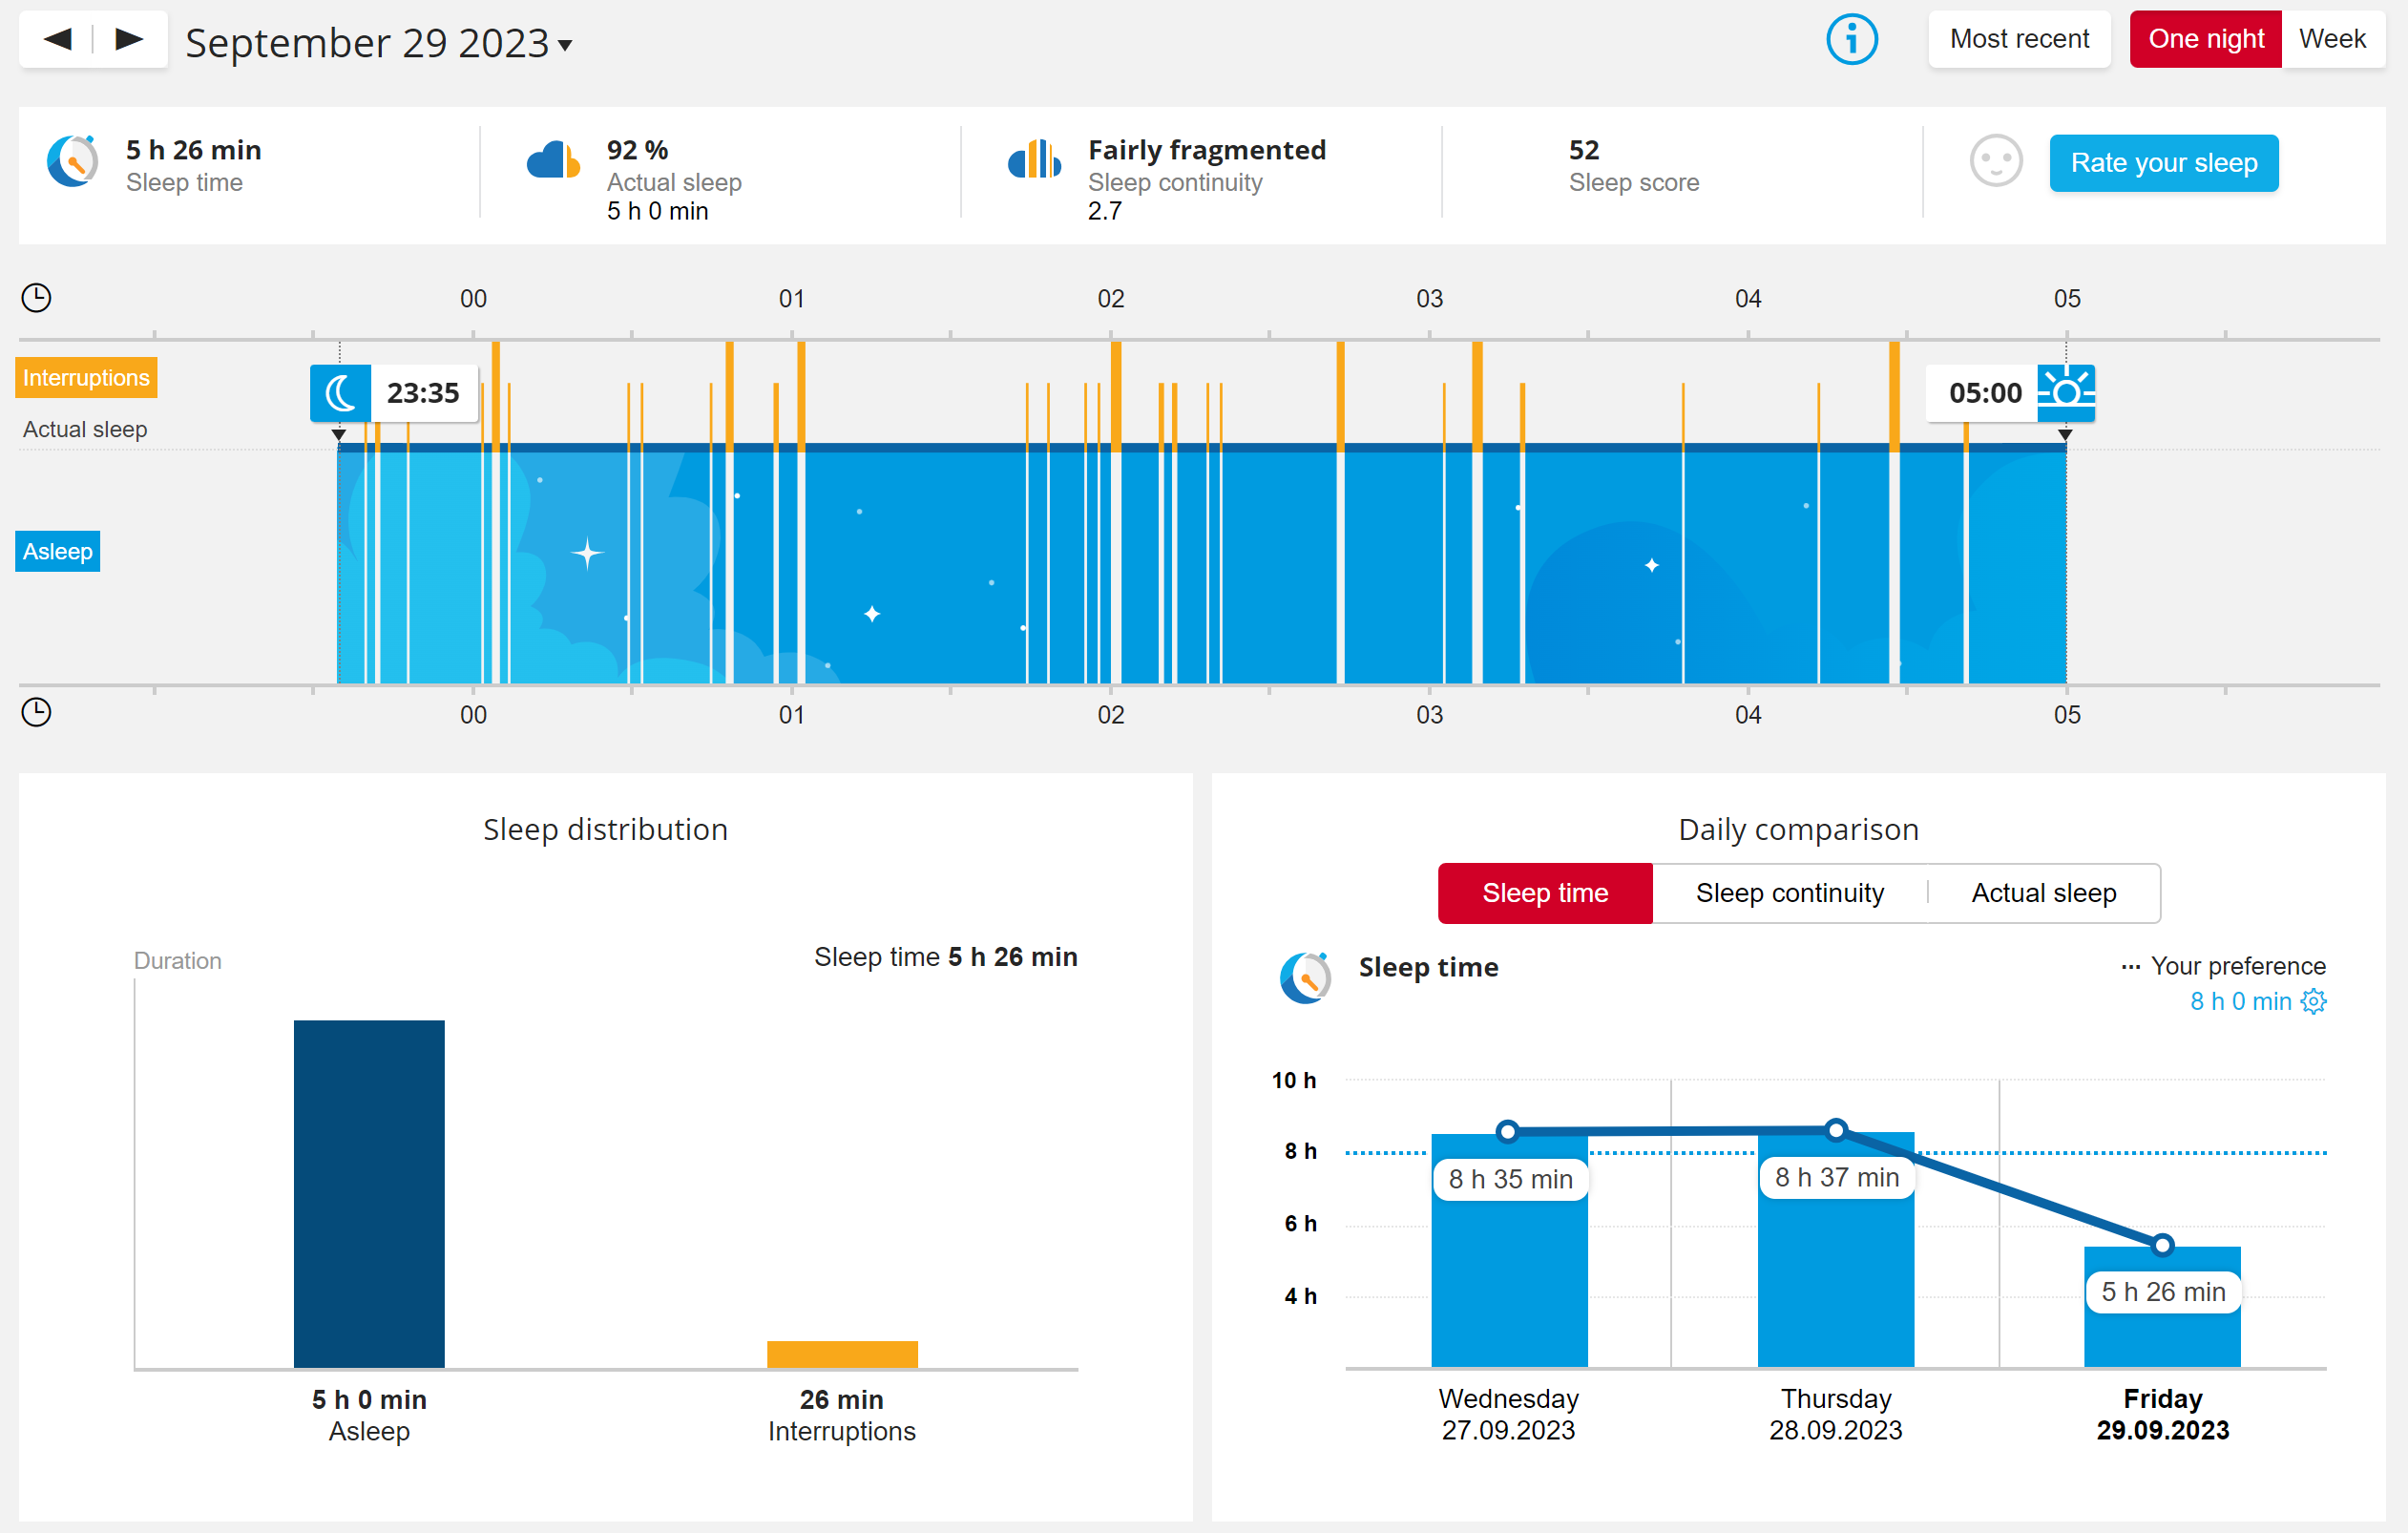
Task: Switch the view to One night
Action: pyautogui.click(x=2205, y=40)
